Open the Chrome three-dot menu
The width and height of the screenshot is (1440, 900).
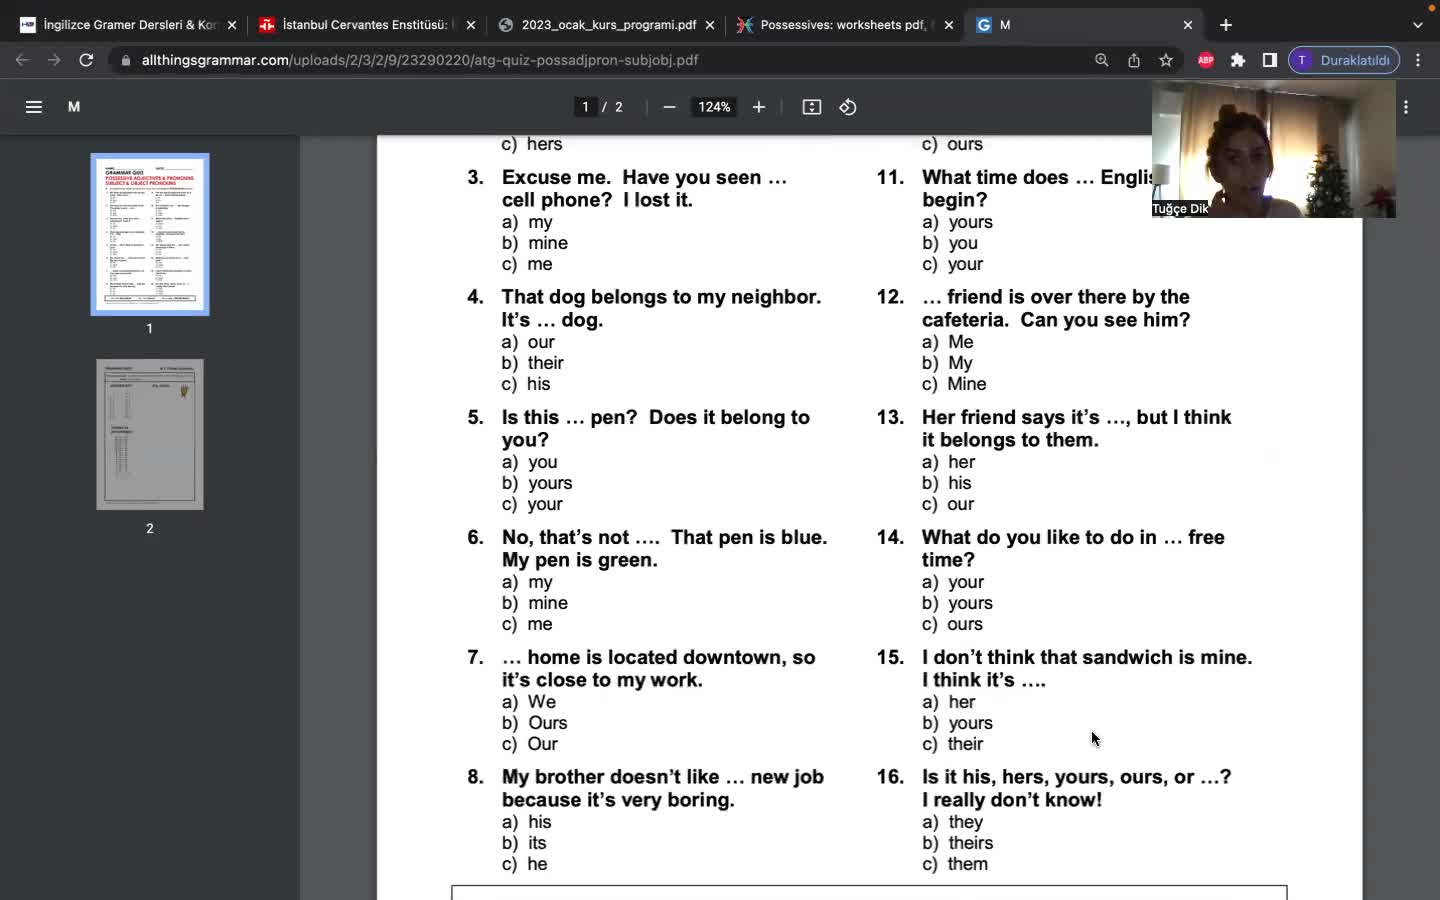click(x=1418, y=60)
